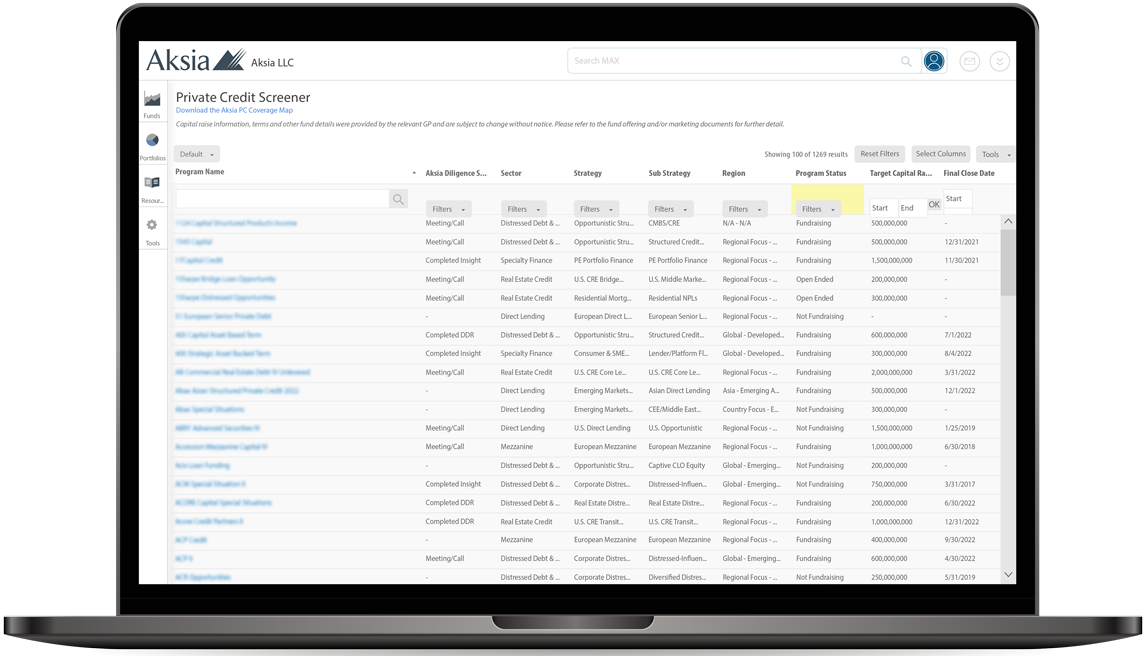The height and width of the screenshot is (656, 1148).
Task: Click the Sub Strategy column header
Action: [669, 174]
